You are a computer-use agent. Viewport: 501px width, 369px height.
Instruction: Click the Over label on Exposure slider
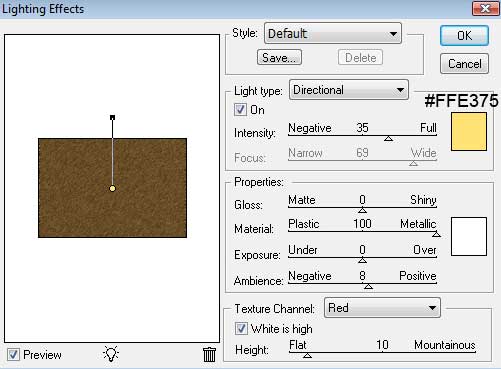click(x=425, y=250)
